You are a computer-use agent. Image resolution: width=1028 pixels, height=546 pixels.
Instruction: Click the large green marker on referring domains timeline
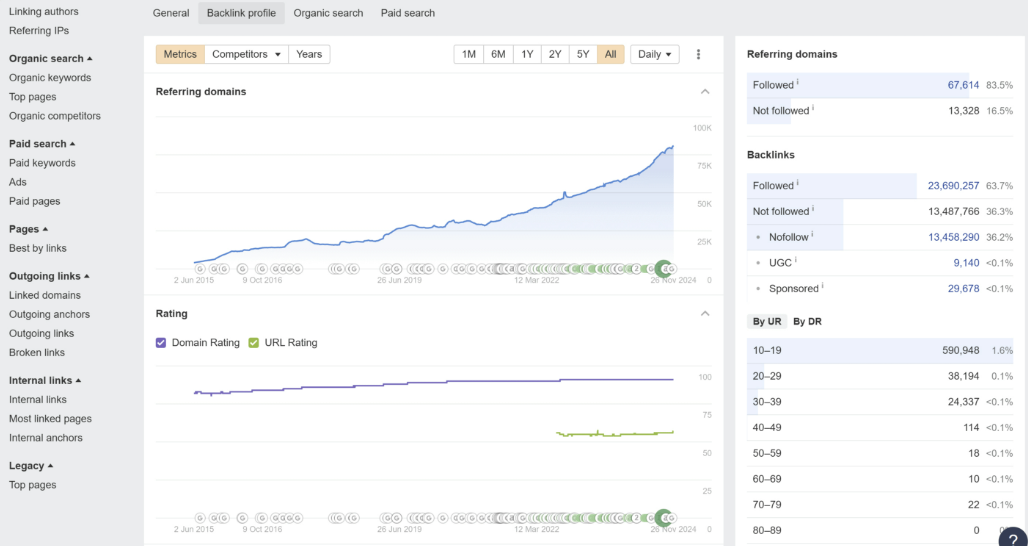coord(662,268)
